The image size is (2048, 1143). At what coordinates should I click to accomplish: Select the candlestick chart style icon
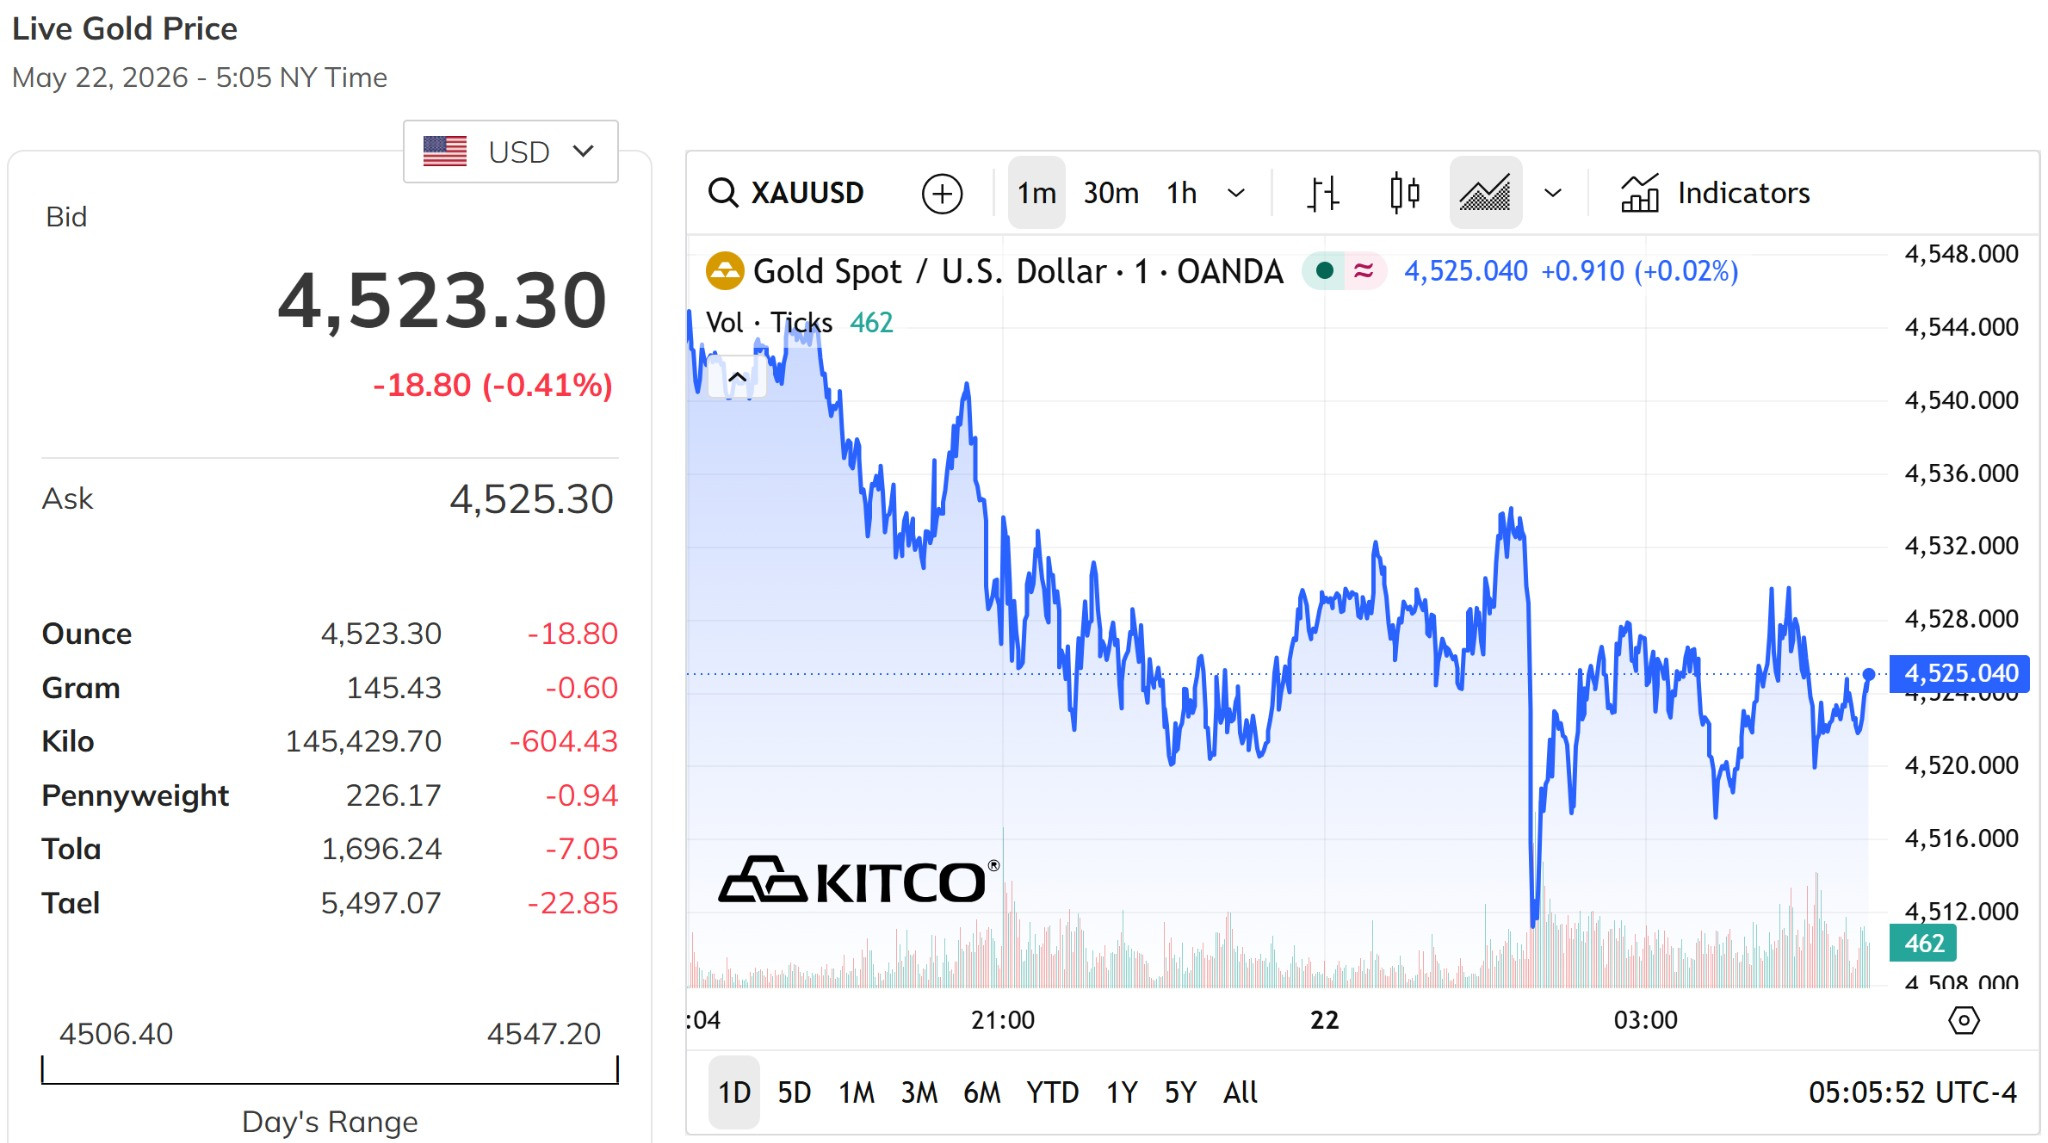tap(1404, 193)
